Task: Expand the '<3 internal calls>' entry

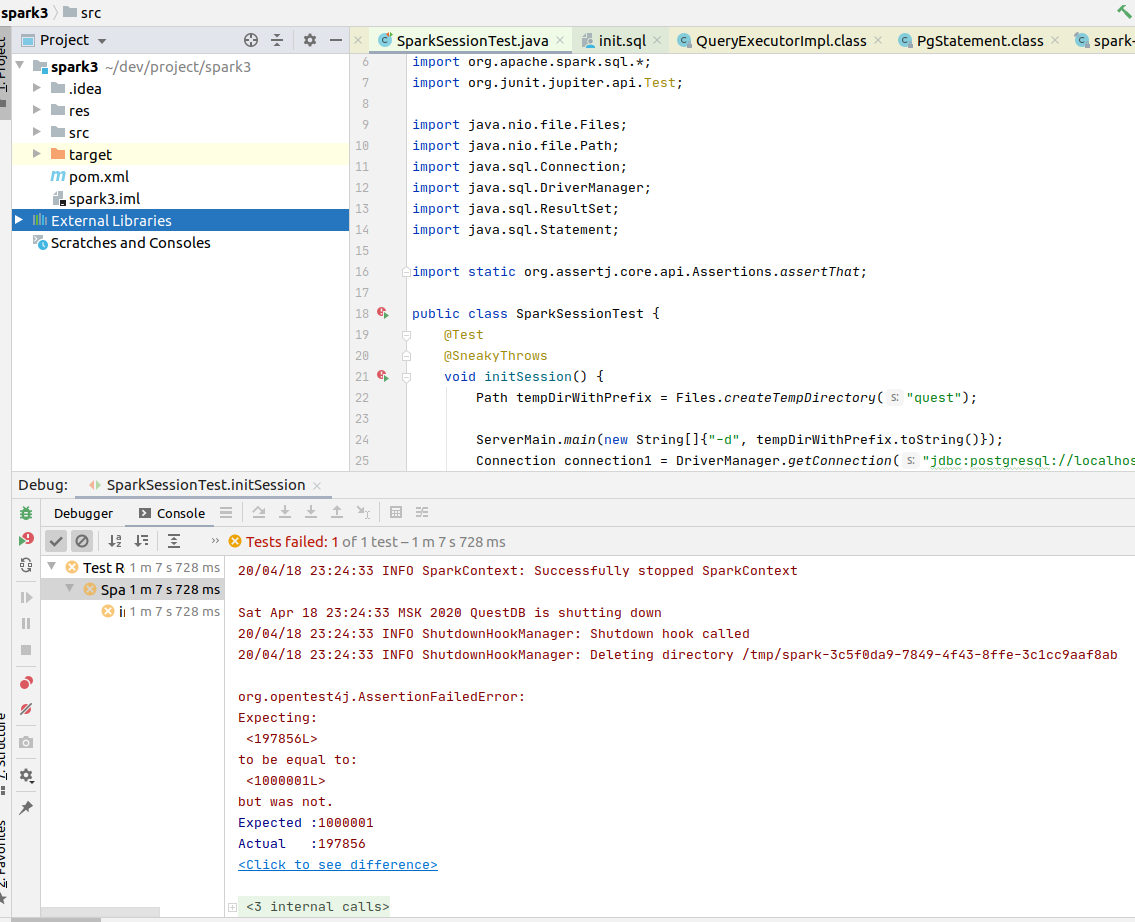Action: (x=232, y=906)
